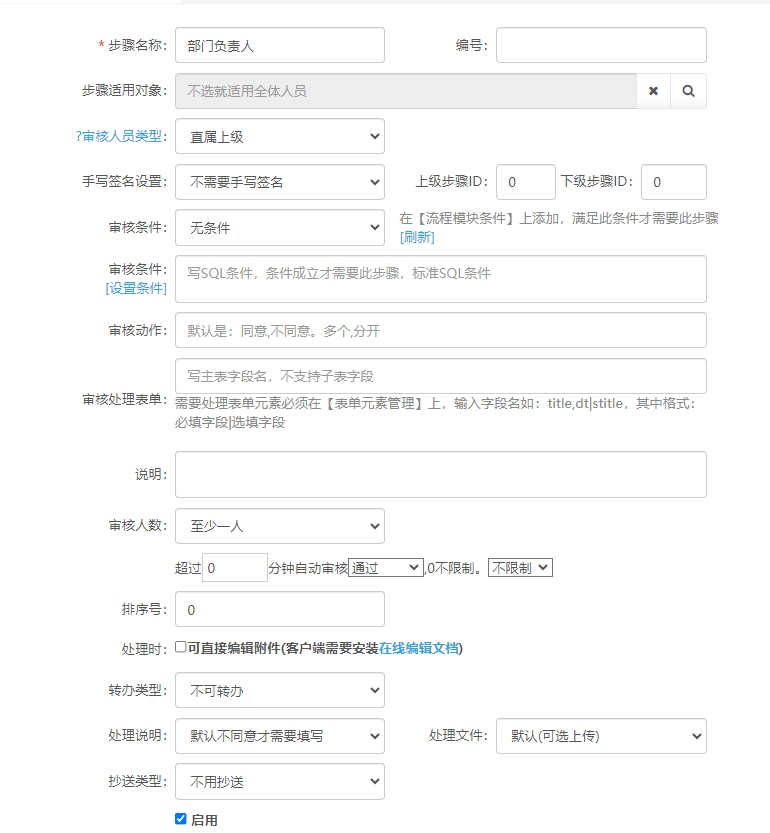Open the search icon for 步骤适用对象
The height and width of the screenshot is (833, 770).
(688, 91)
